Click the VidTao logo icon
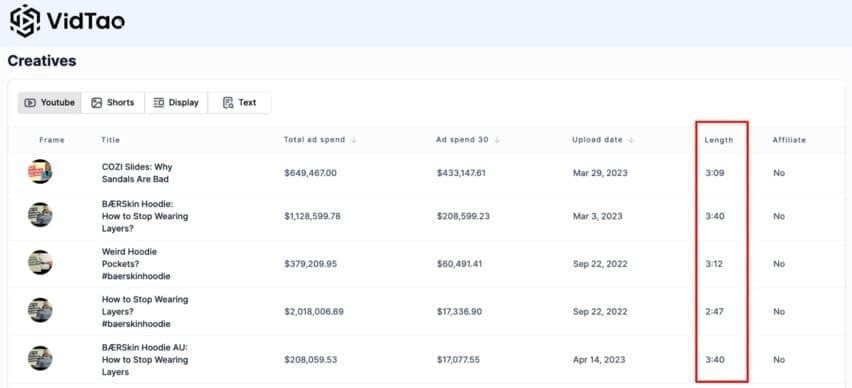 tap(25, 21)
